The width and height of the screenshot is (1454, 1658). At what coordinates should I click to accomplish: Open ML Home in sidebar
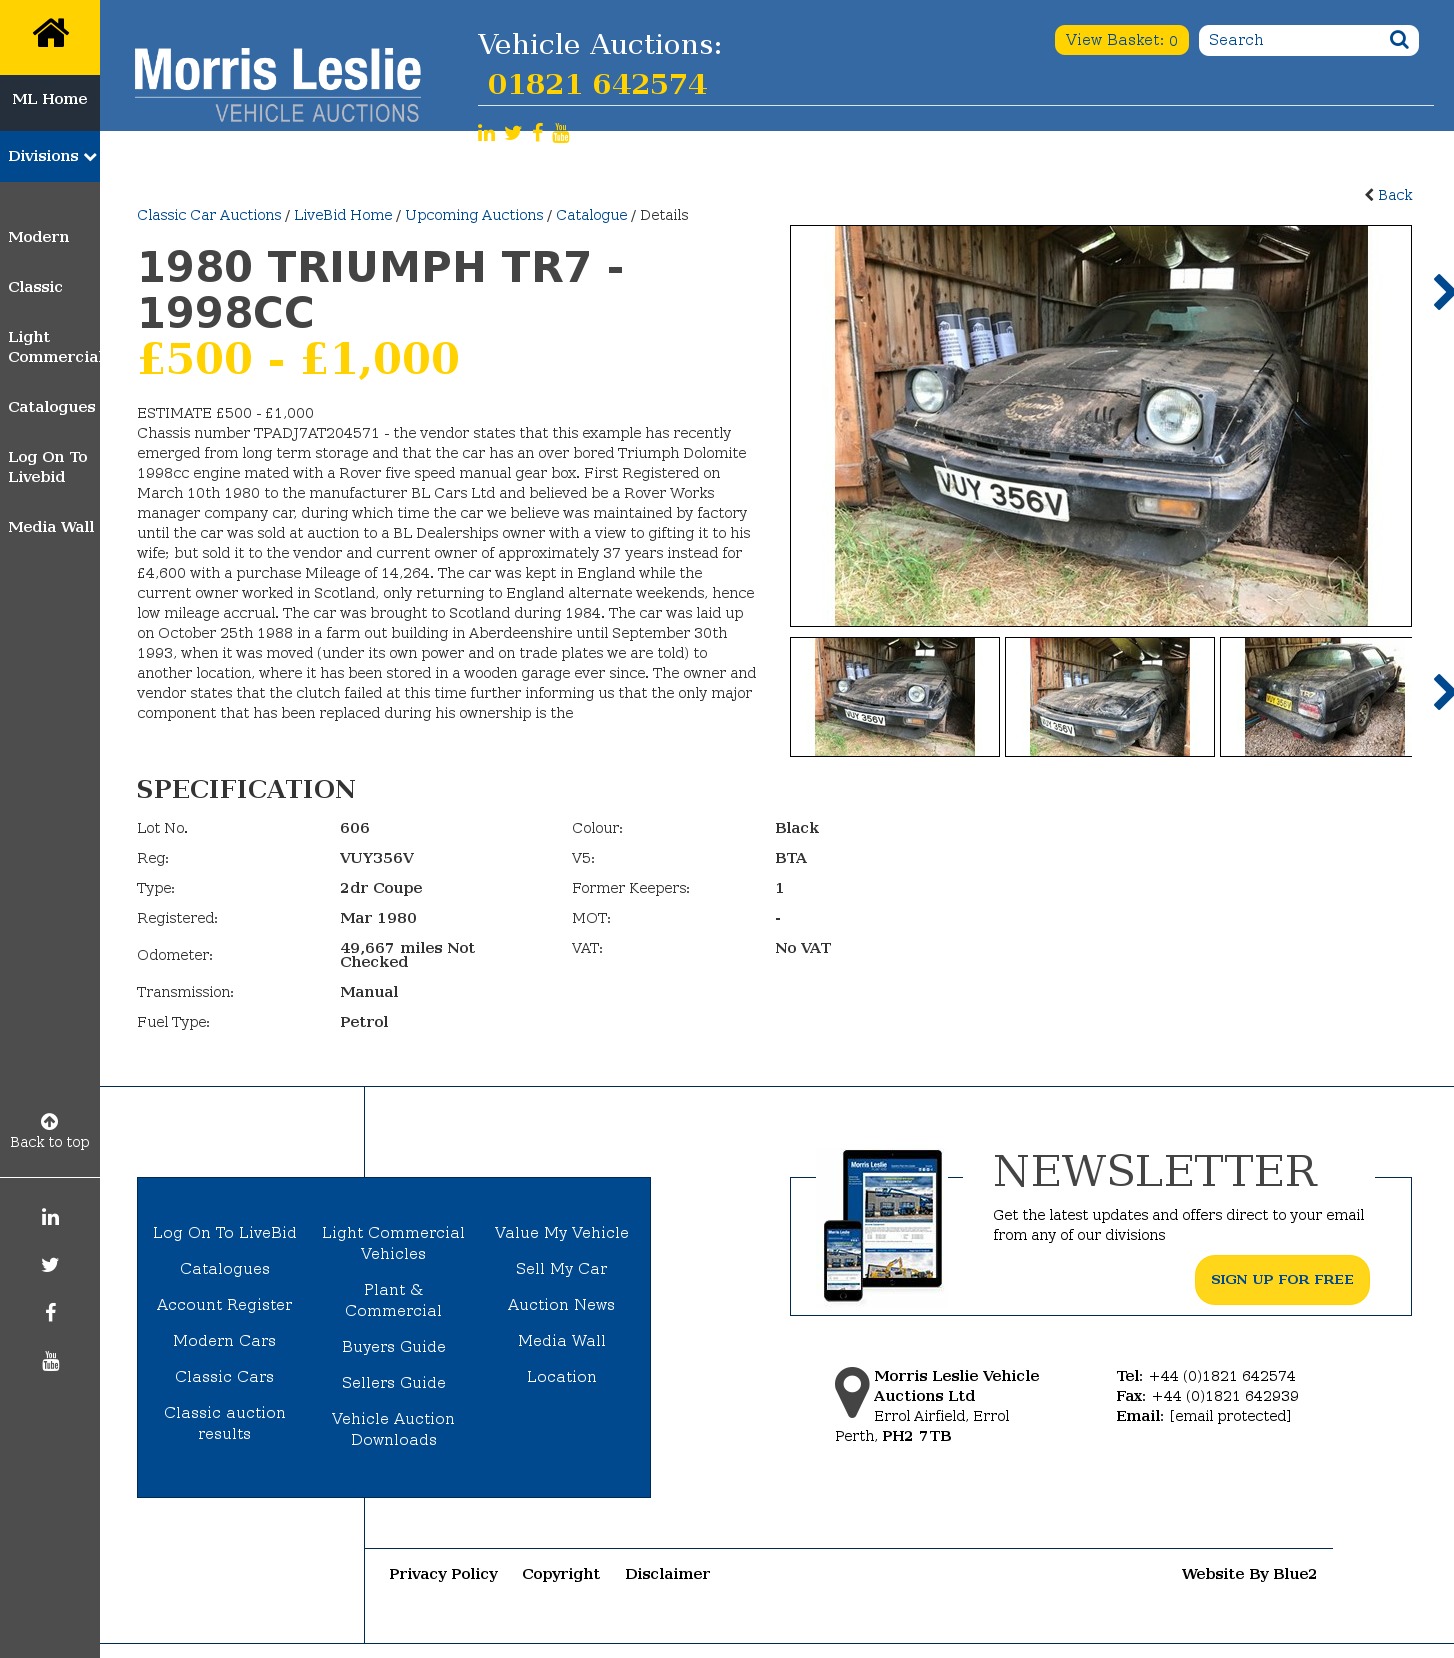coord(50,99)
